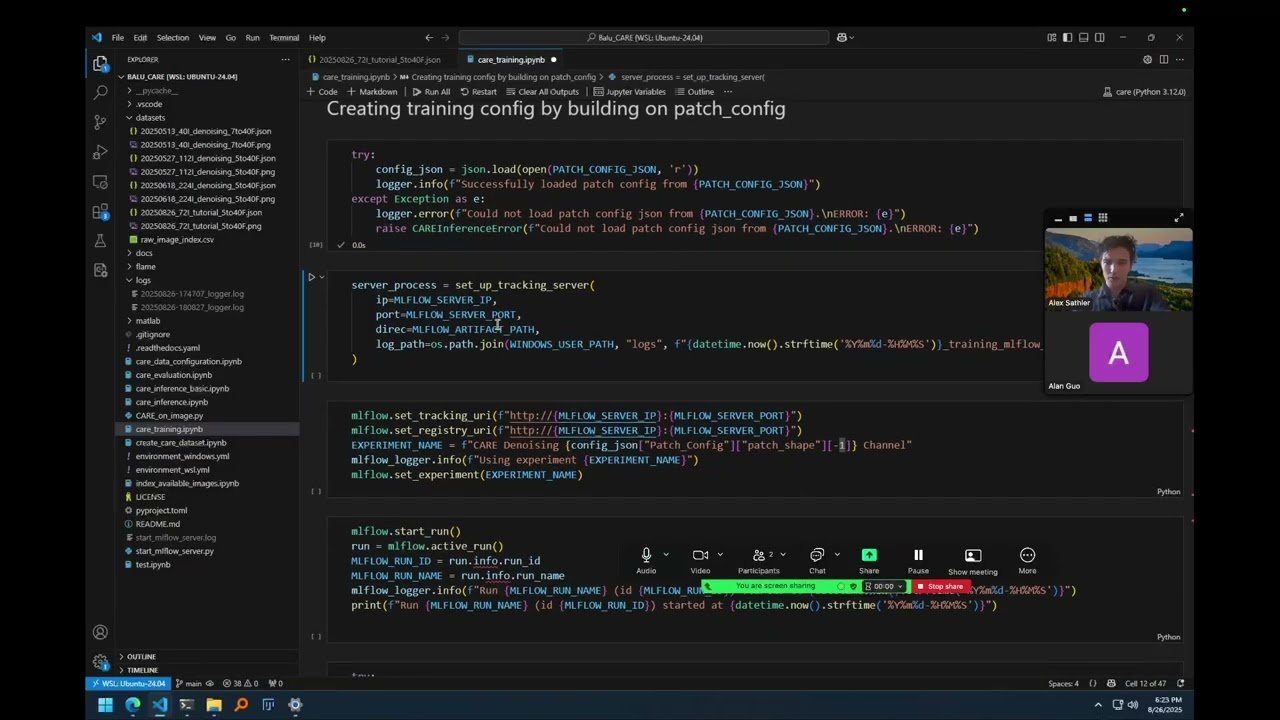Open the Extensions view
1280x720 pixels.
point(100,212)
